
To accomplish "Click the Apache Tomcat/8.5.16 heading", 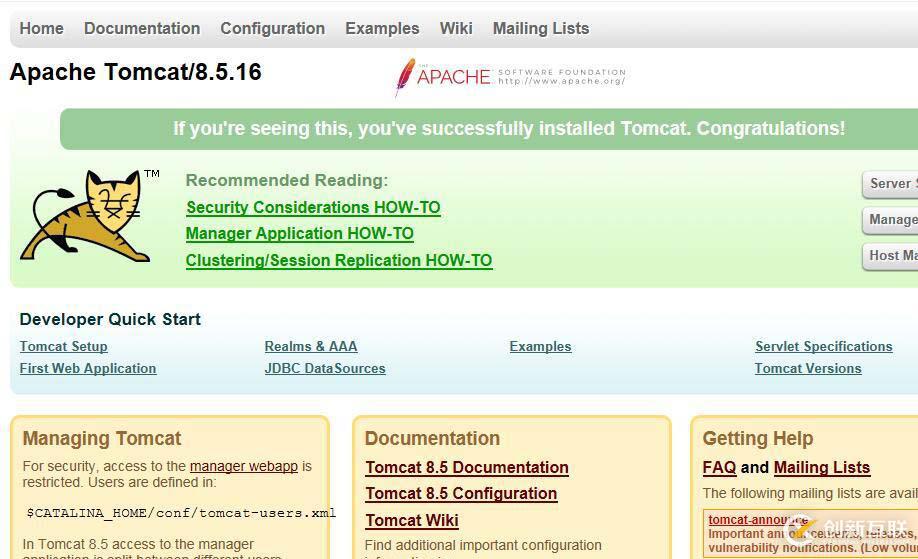I will [136, 72].
